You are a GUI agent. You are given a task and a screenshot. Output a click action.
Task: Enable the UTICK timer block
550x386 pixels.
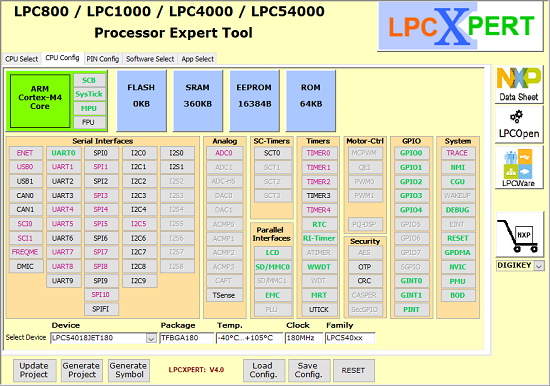coord(319,310)
